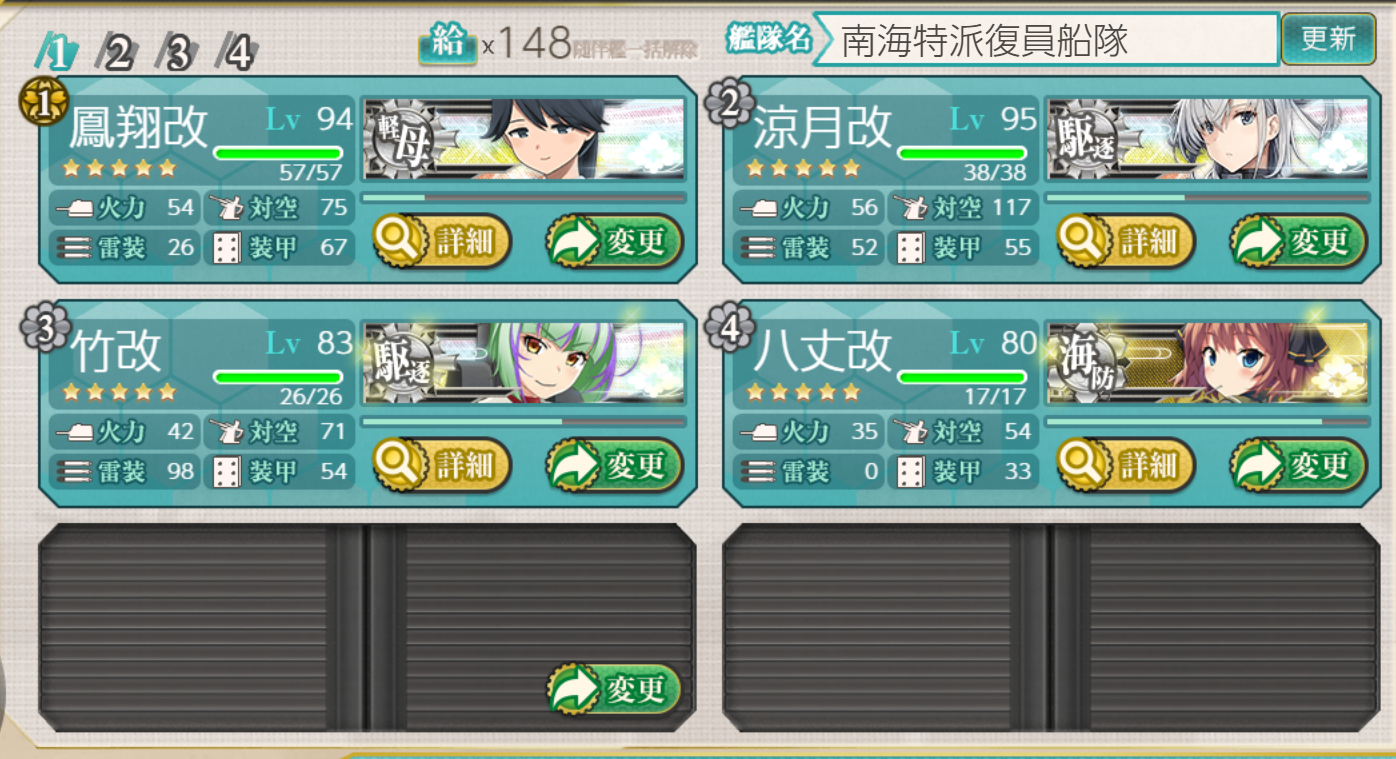Viewport: 1396px width, 759px height.
Task: Add ship to empty fifth slot
Action: (614, 689)
